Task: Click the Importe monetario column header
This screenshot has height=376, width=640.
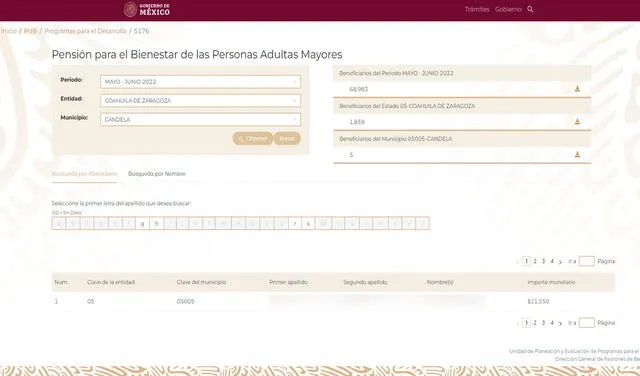Action: tap(551, 282)
